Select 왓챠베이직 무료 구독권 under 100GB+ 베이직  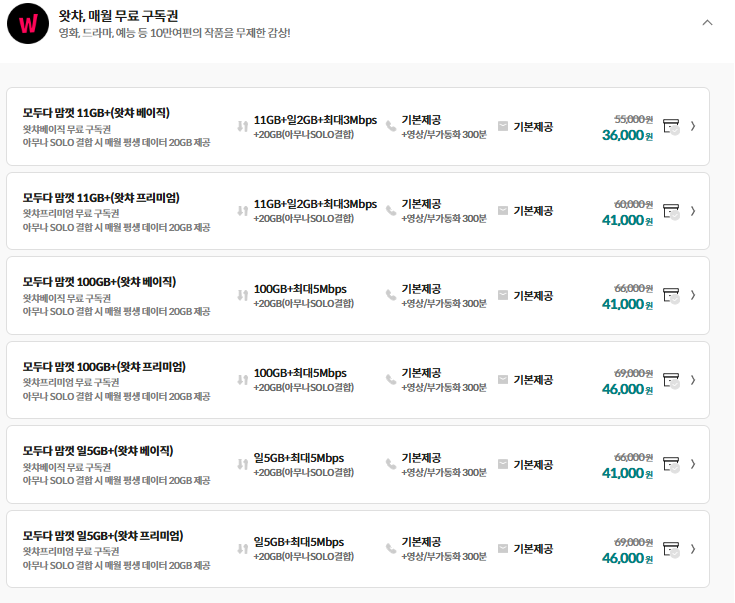(67, 298)
